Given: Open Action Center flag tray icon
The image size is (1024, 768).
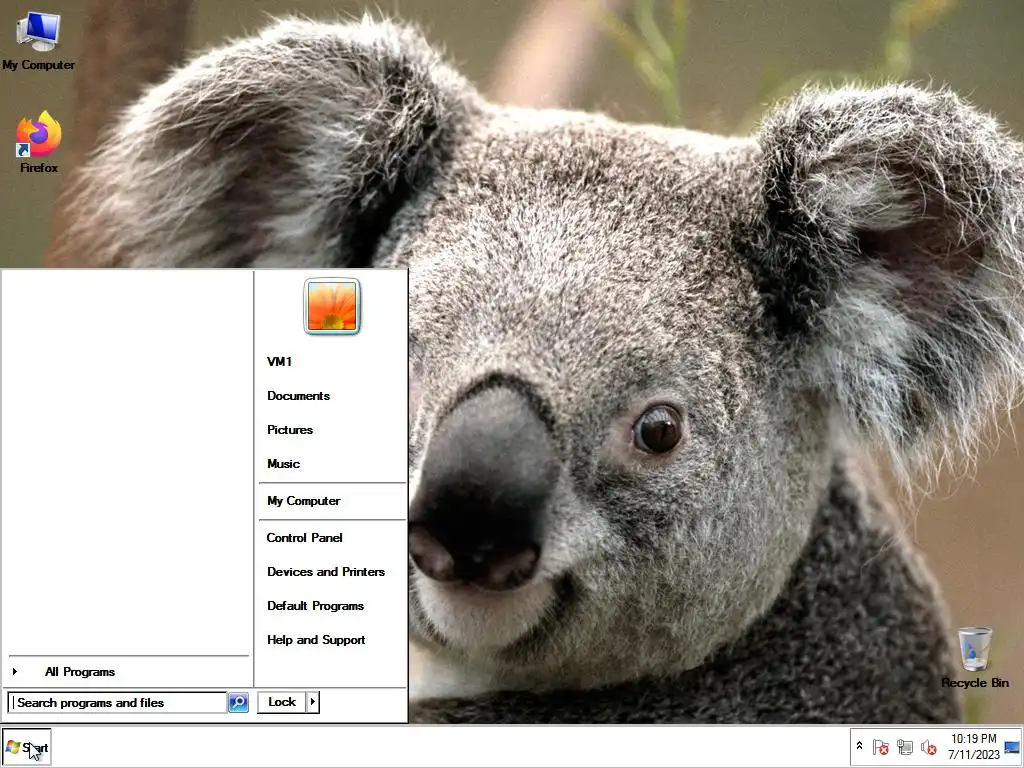Looking at the screenshot, I should click(x=880, y=747).
